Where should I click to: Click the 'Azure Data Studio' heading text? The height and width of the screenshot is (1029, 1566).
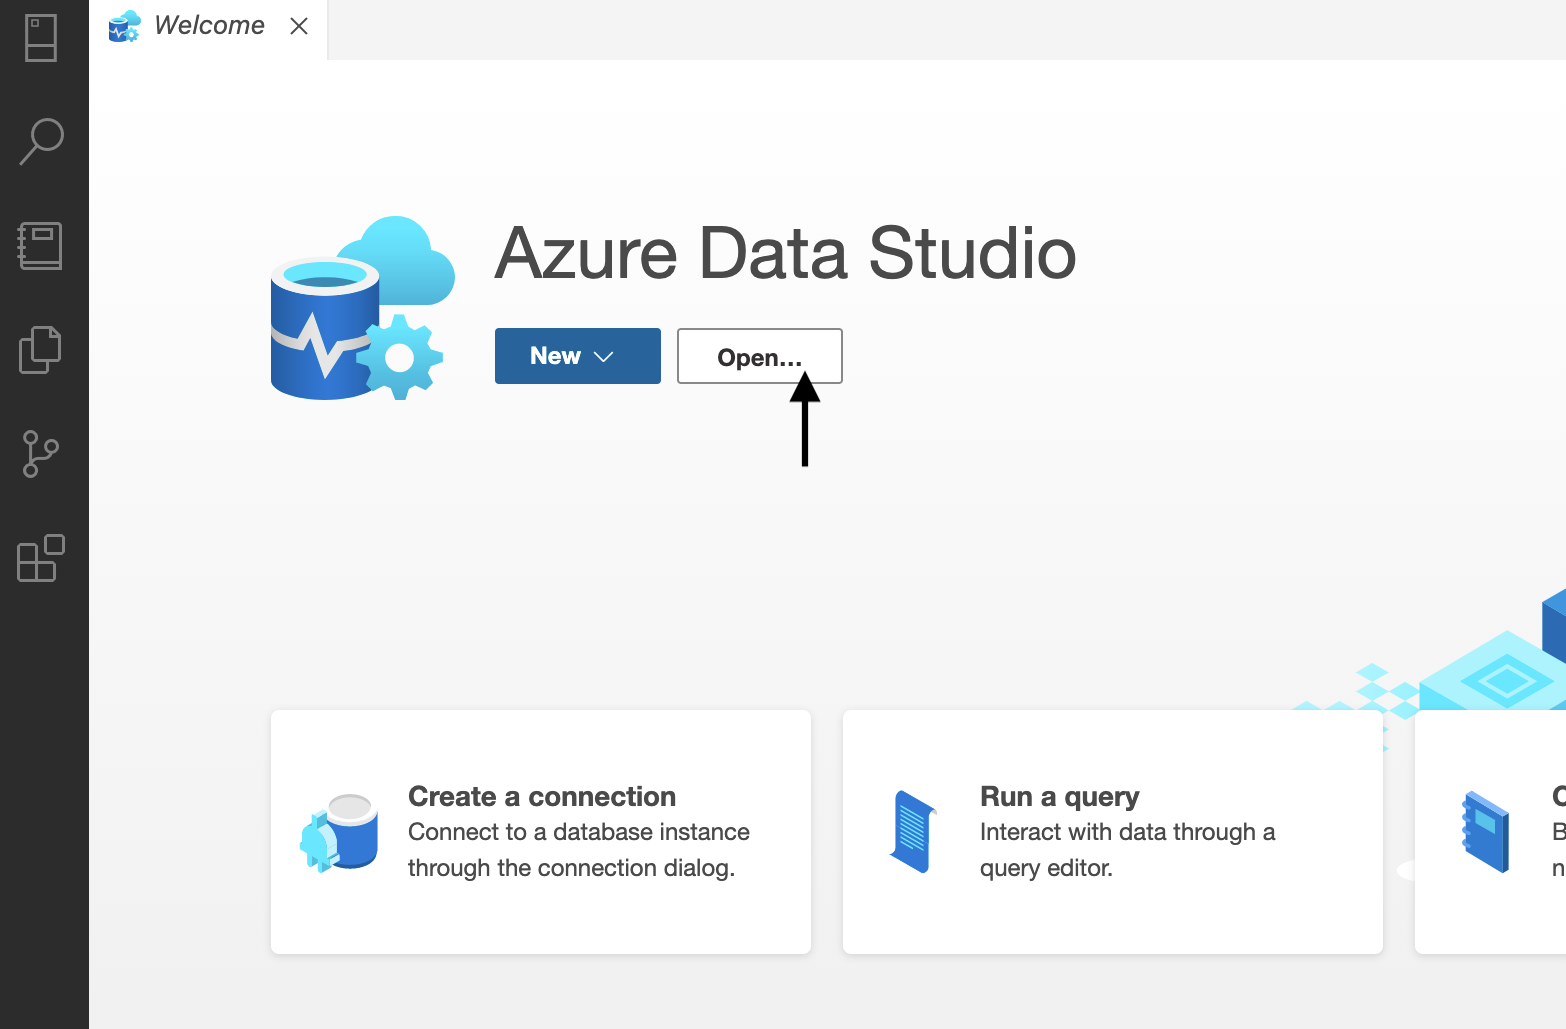pos(785,253)
